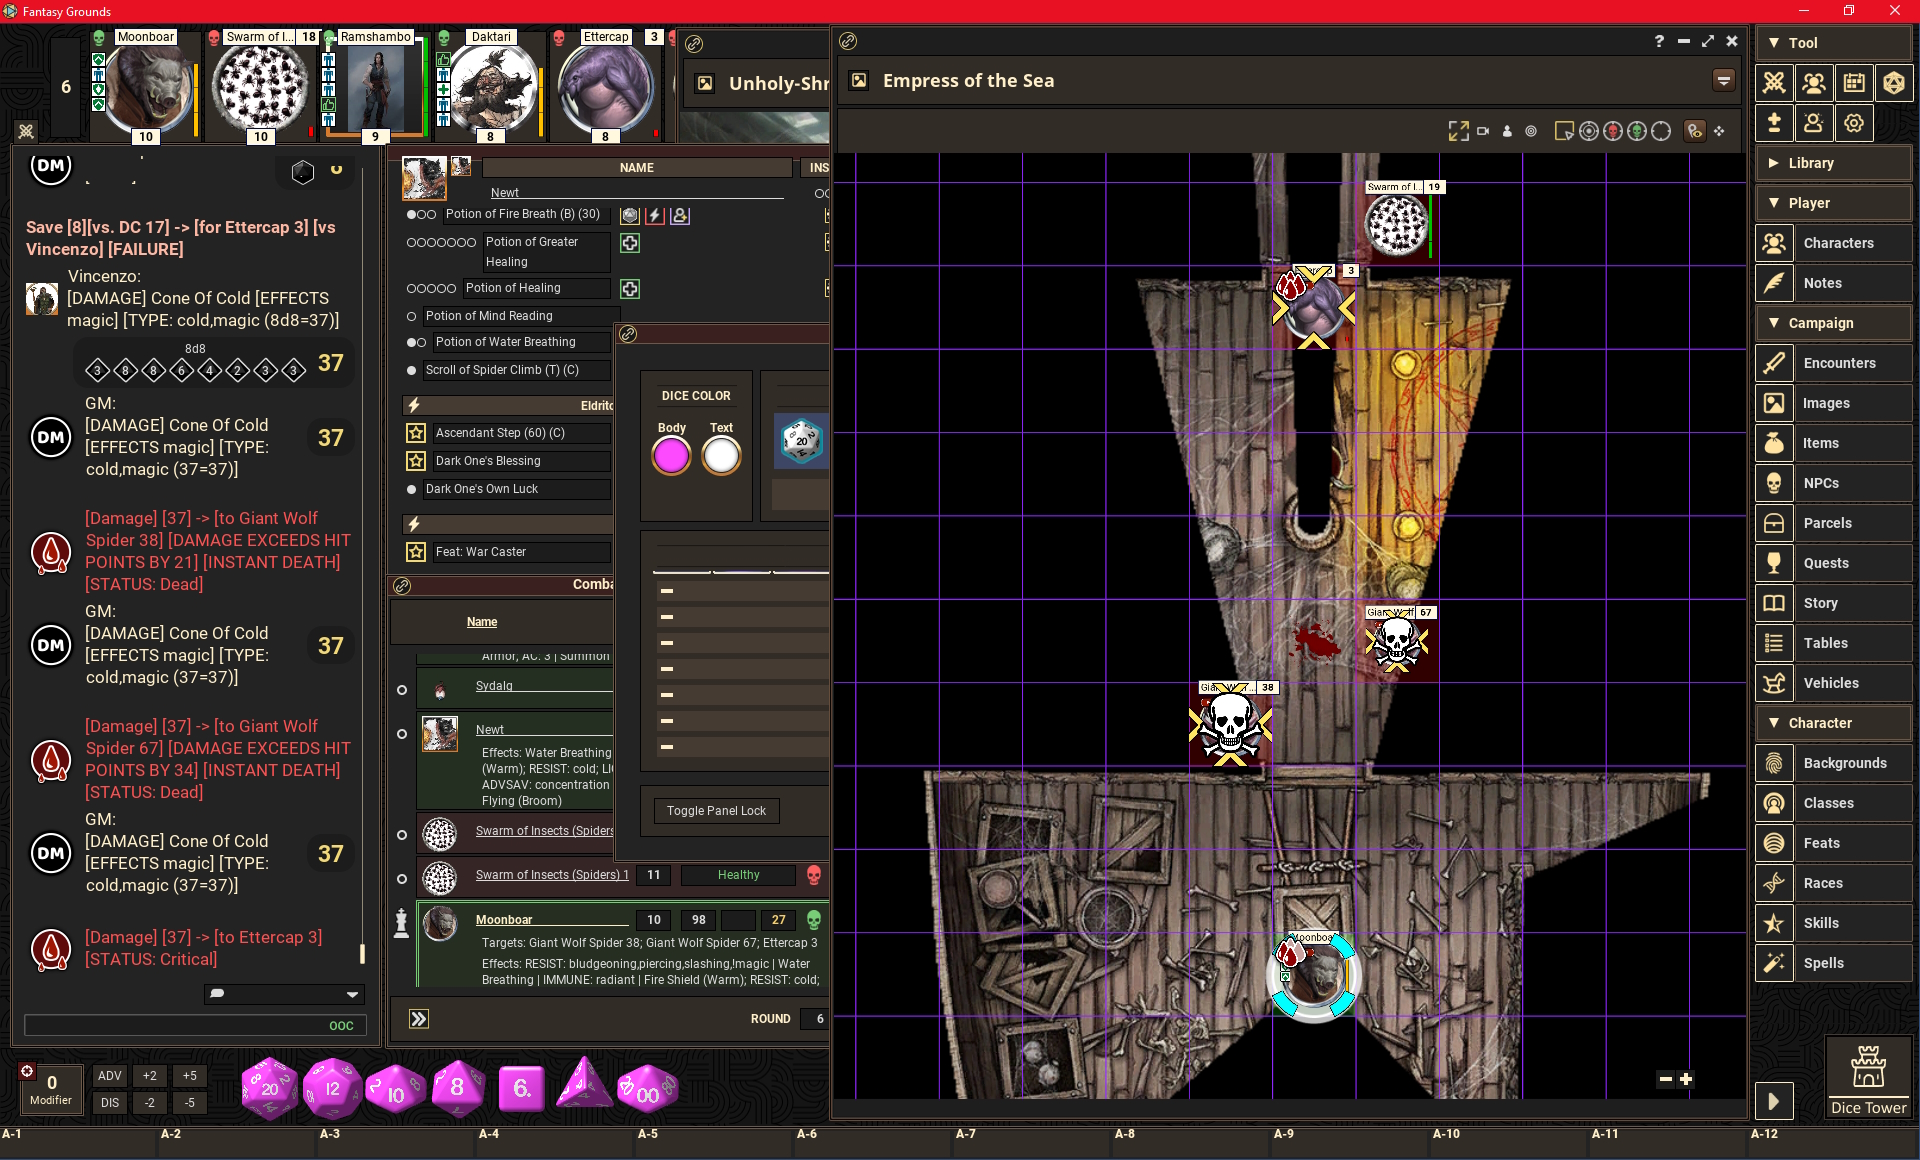Zoom in the map with plus button
Screen dimensions: 1920x1160
[x=1686, y=1079]
